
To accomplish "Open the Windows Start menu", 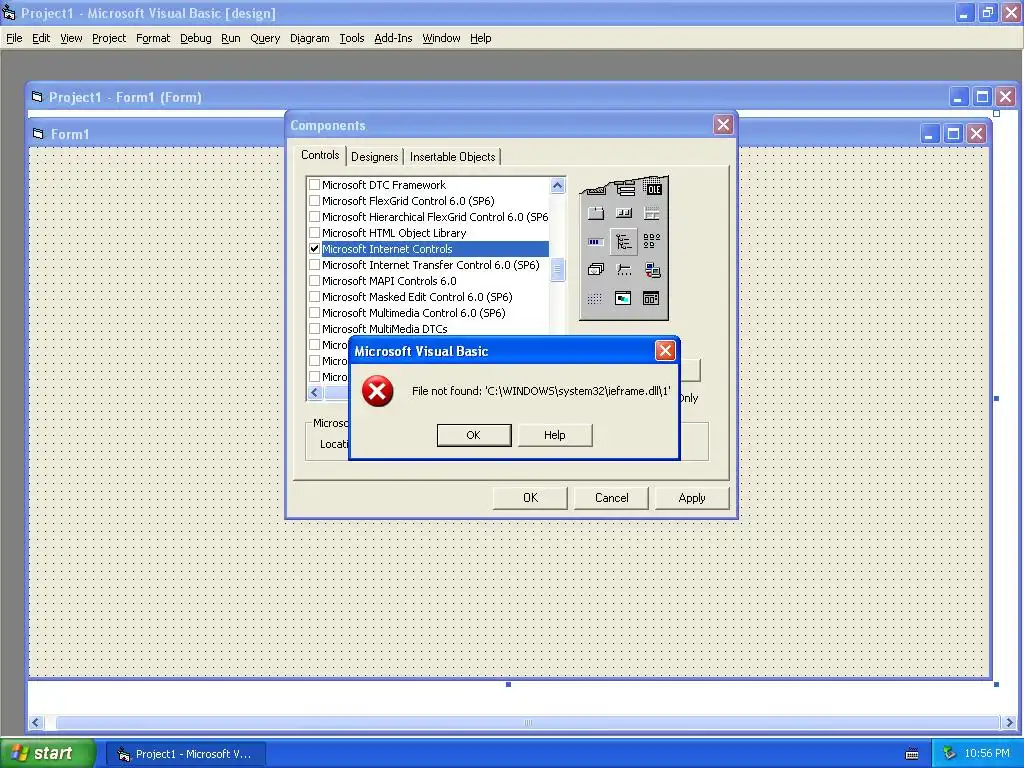I will click(x=48, y=753).
